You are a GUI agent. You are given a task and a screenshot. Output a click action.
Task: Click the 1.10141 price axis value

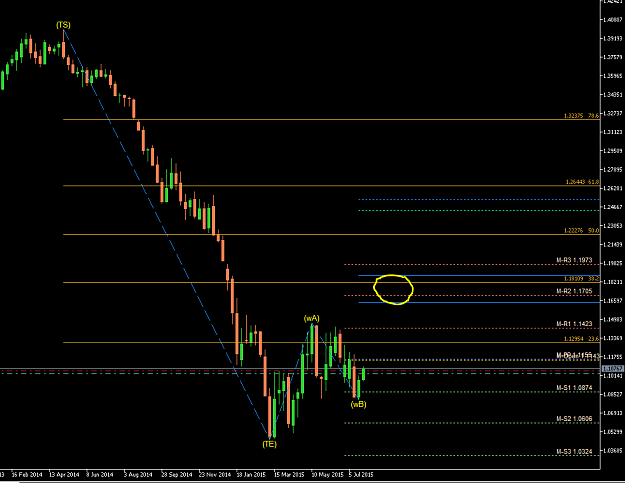pyautogui.click(x=613, y=375)
